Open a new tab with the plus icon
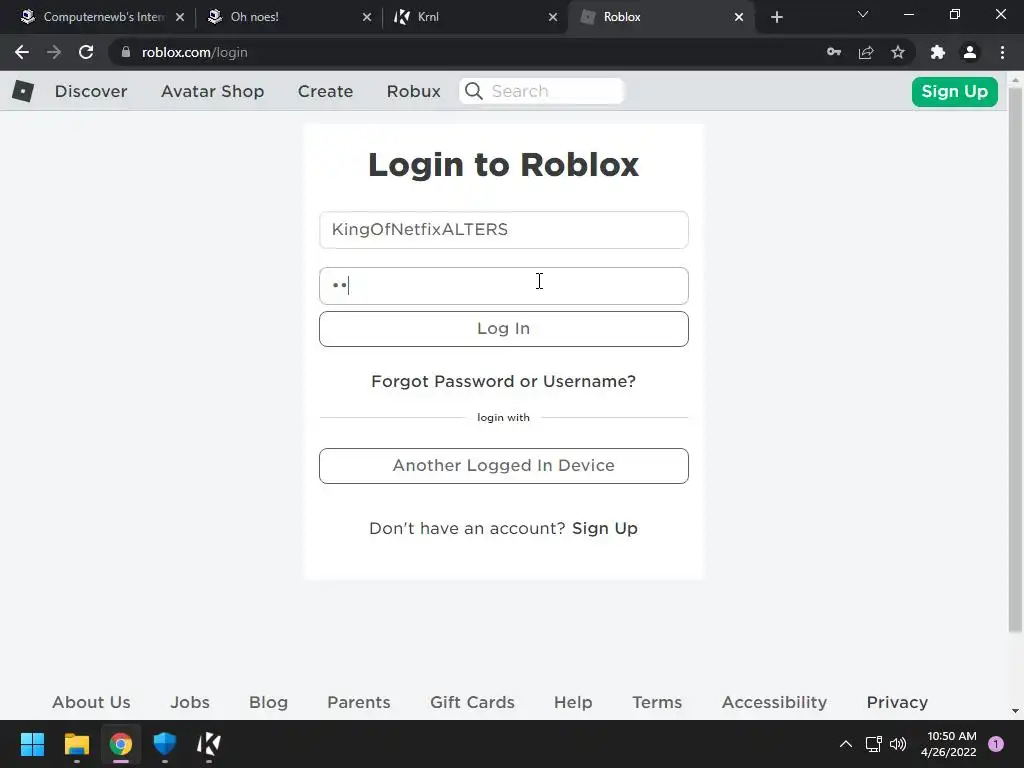The height and width of the screenshot is (768, 1024). [x=776, y=17]
